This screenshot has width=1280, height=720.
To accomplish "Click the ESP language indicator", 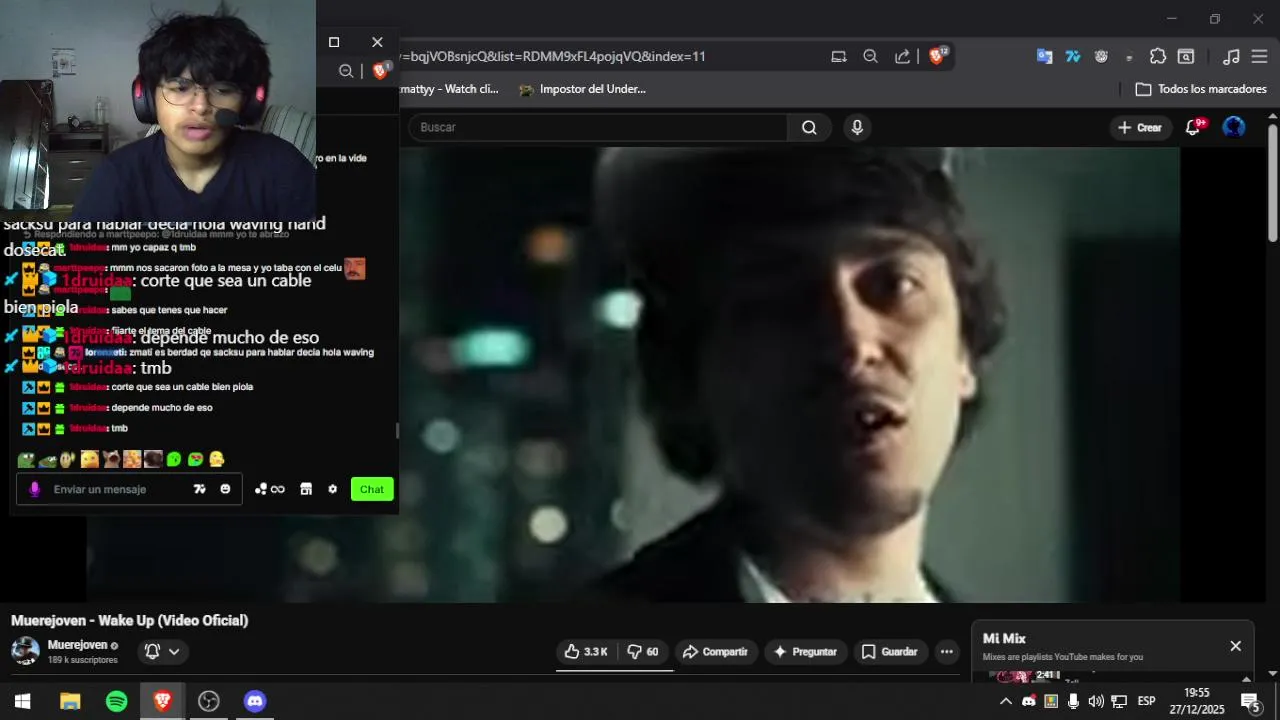I will (1146, 701).
